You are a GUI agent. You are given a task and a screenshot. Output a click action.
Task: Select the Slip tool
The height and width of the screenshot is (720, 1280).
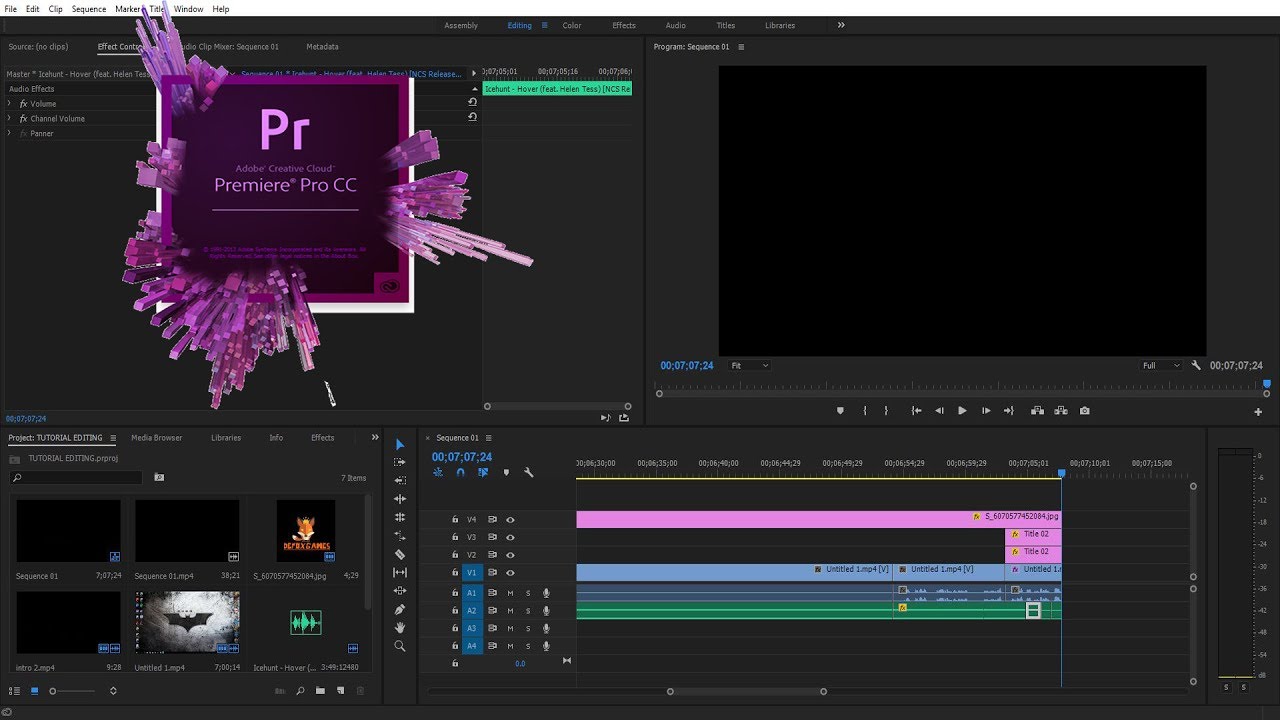400,572
